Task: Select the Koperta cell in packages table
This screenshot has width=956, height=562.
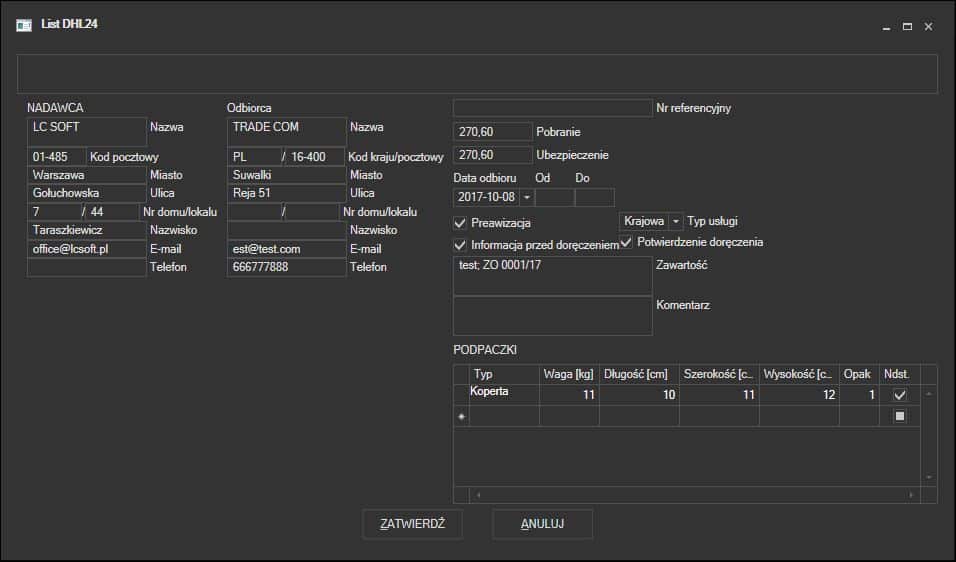Action: [x=504, y=394]
